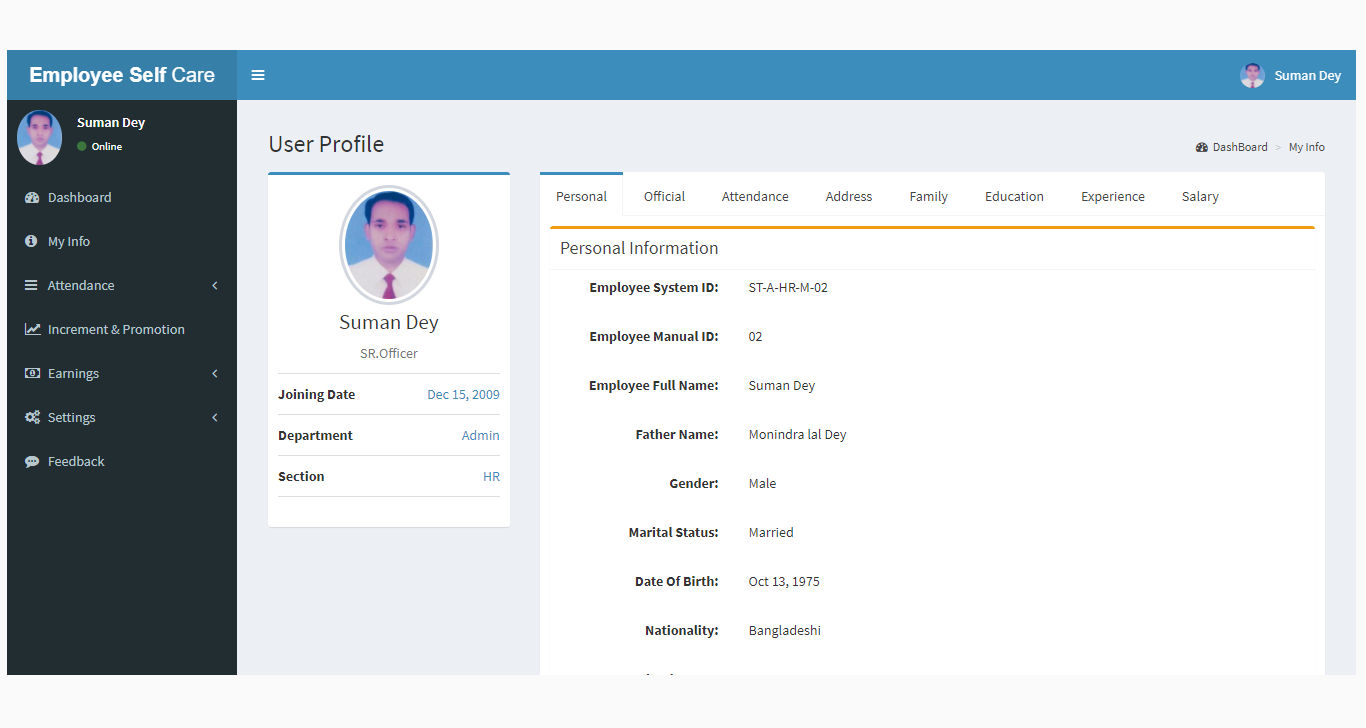Click the Dashboard gauge icon in sidebar
This screenshot has height=728, width=1366.
tap(32, 198)
